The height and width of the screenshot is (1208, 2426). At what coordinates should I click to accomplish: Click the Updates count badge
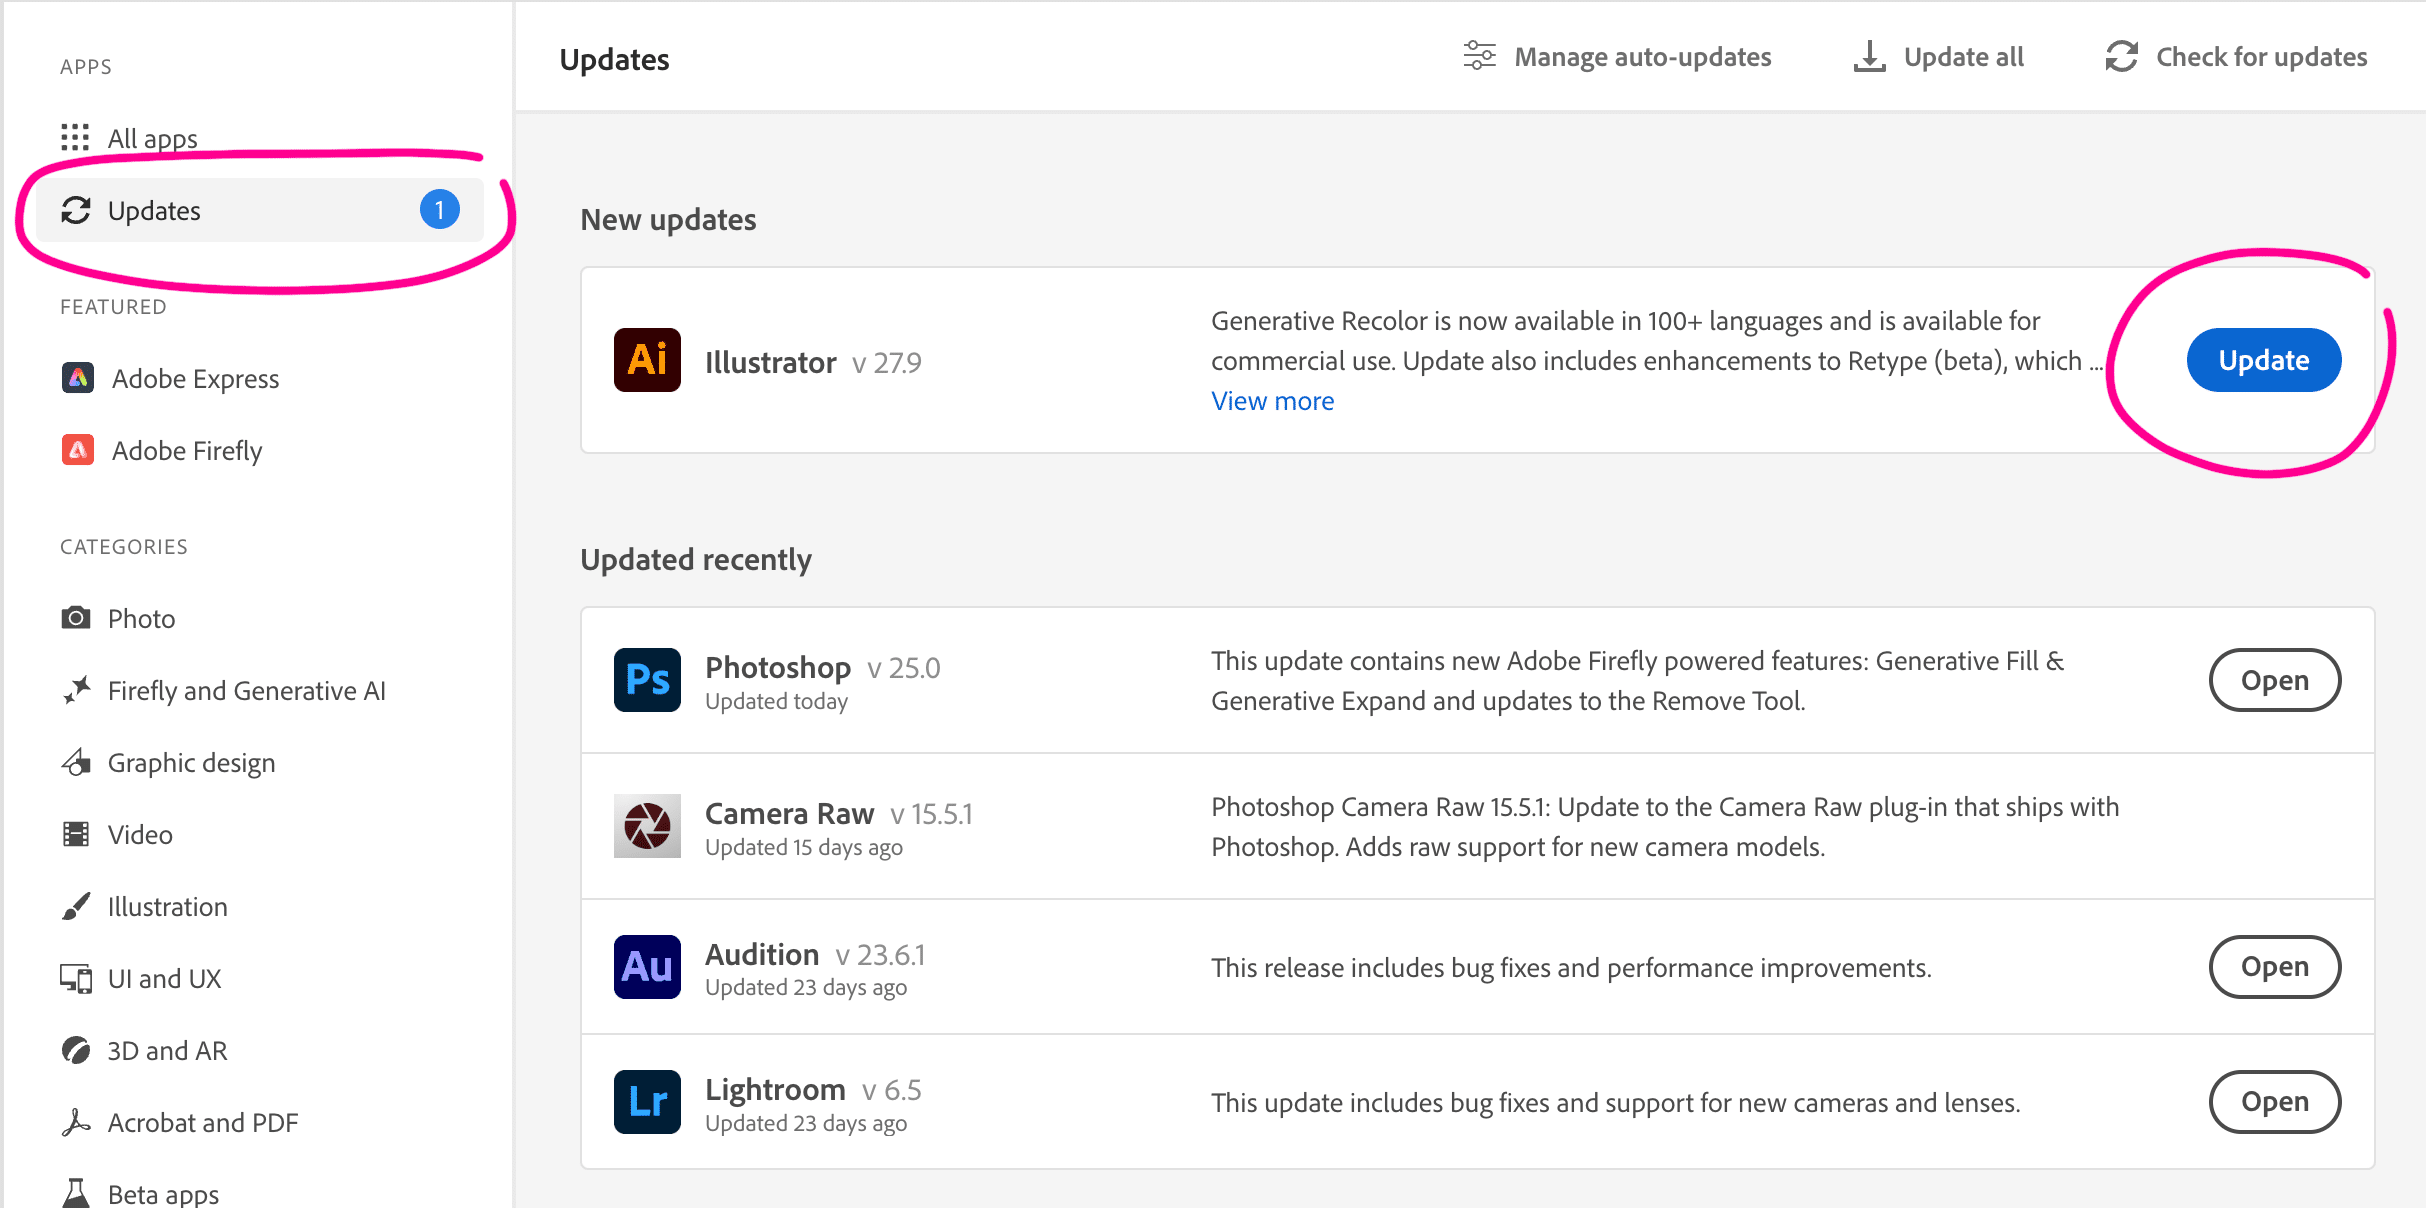pos(439,210)
